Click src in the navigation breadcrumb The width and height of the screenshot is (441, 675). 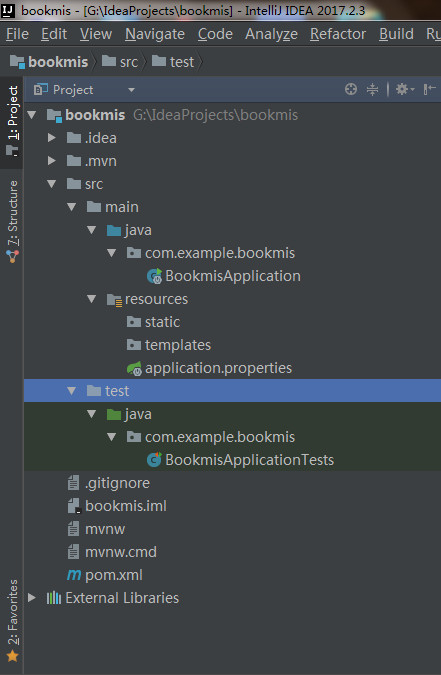click(x=120, y=62)
